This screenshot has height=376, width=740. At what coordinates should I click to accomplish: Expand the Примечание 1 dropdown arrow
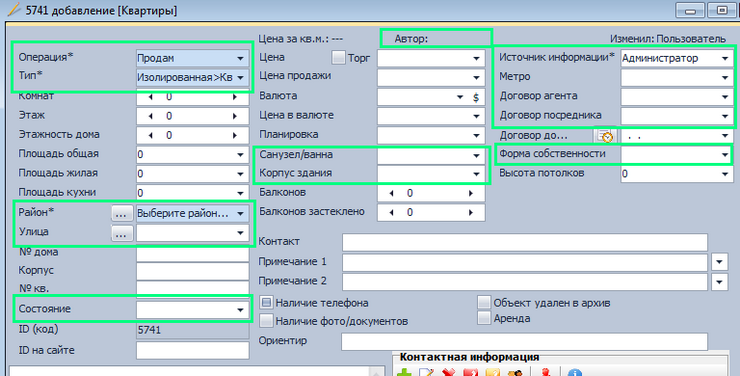(x=719, y=262)
